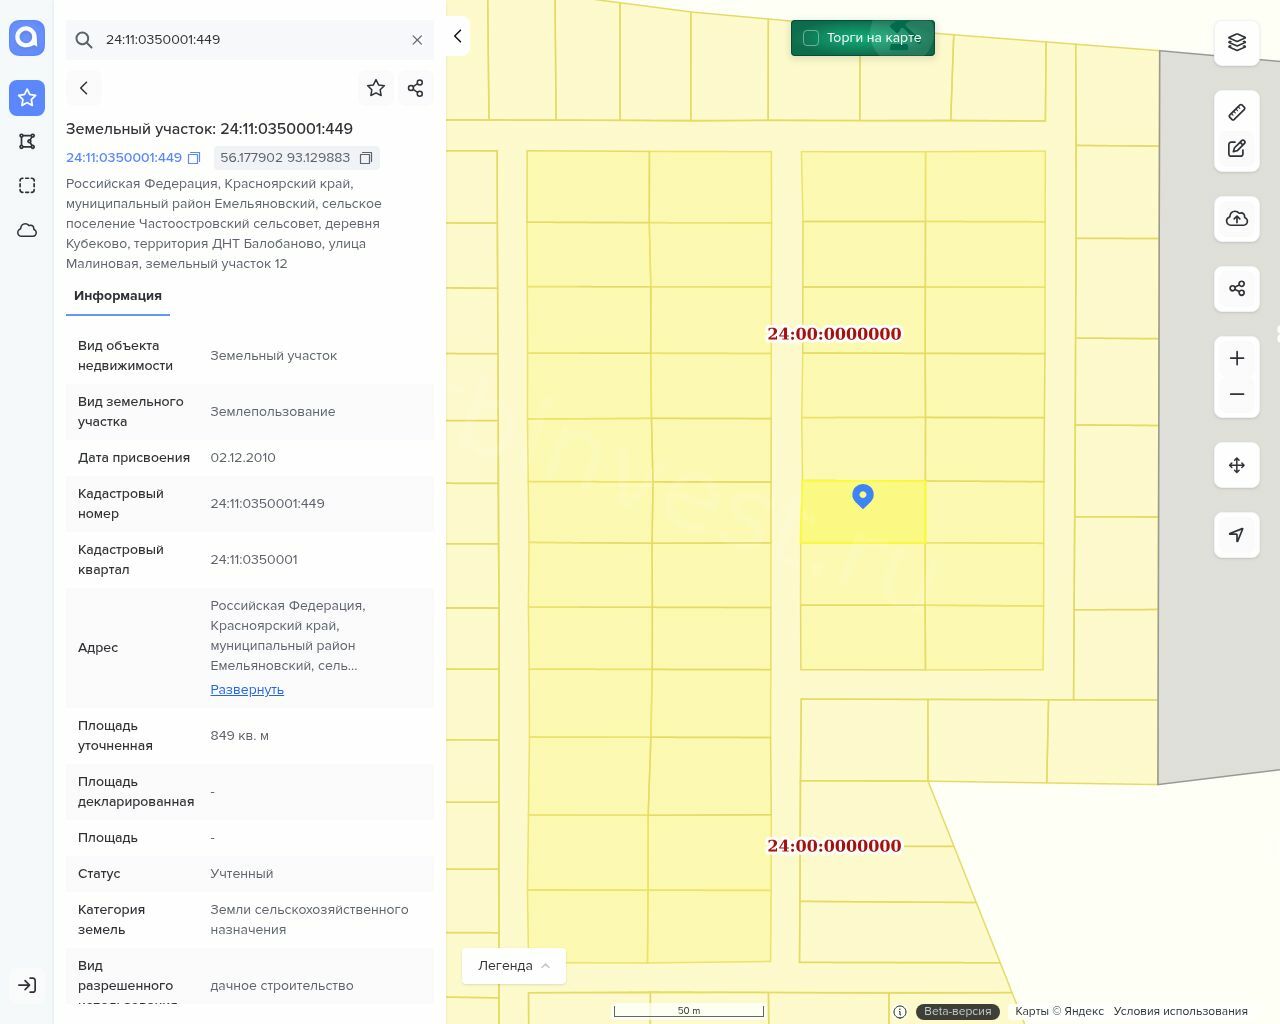Select the ruler measurement tool
This screenshot has height=1024, width=1280.
(x=1237, y=112)
